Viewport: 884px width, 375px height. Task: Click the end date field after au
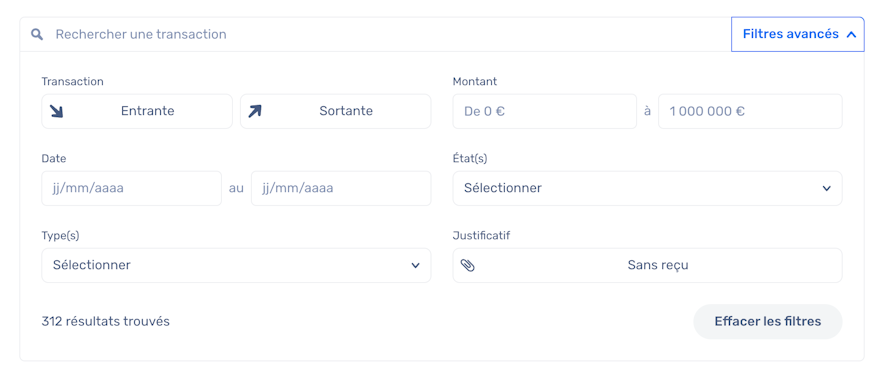[x=341, y=188]
